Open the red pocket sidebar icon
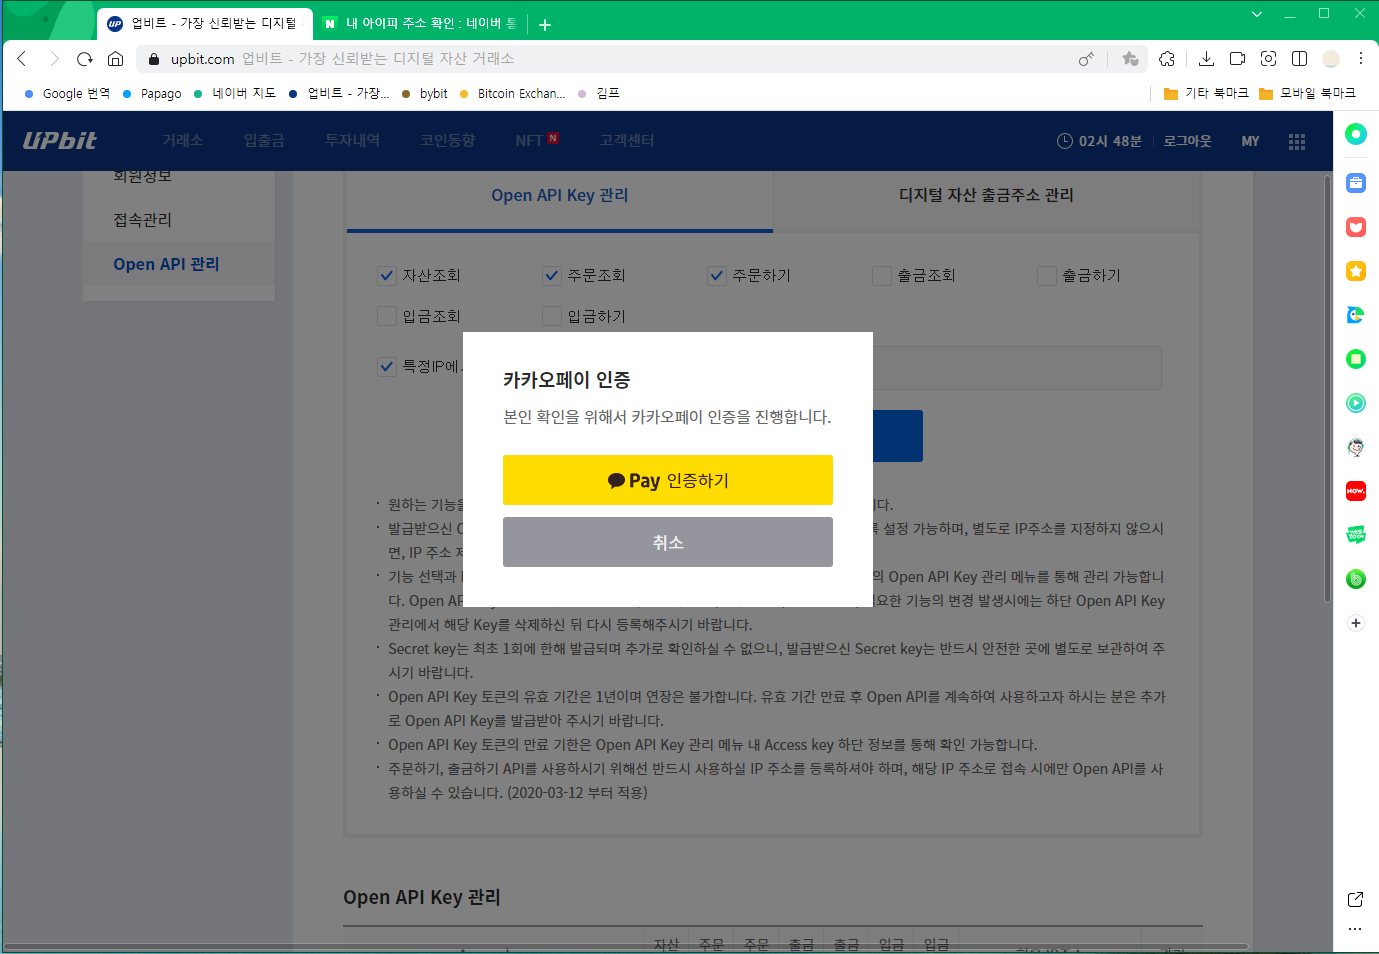 pyautogui.click(x=1356, y=227)
